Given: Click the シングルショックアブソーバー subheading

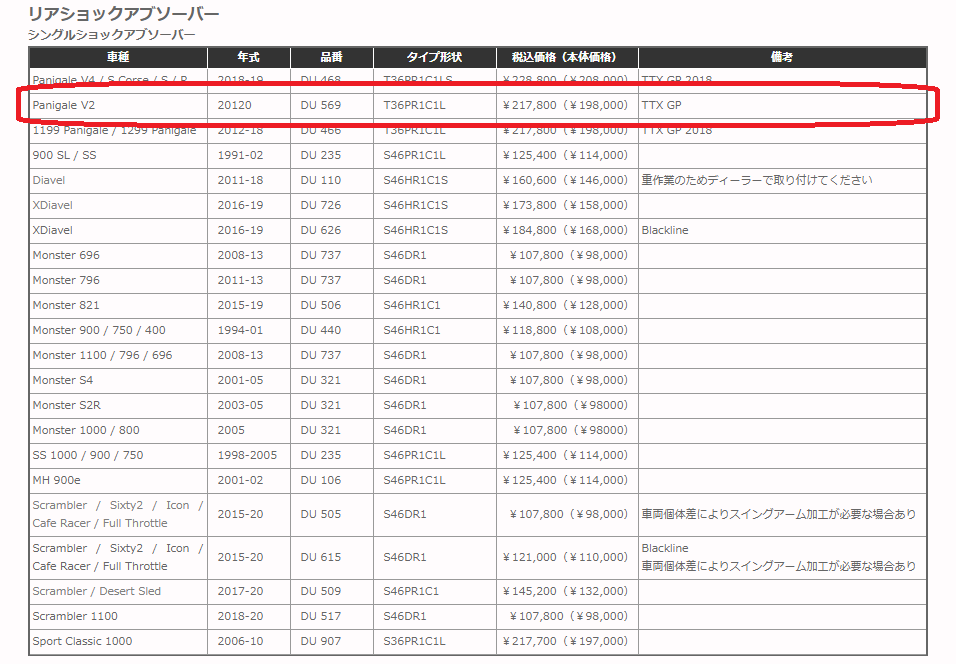Looking at the screenshot, I should [x=112, y=35].
